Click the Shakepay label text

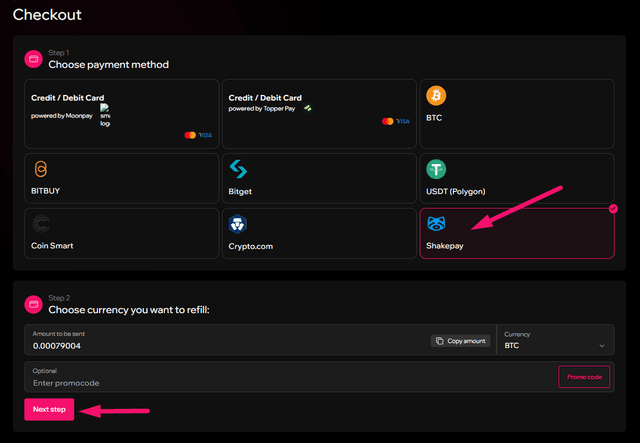(445, 246)
